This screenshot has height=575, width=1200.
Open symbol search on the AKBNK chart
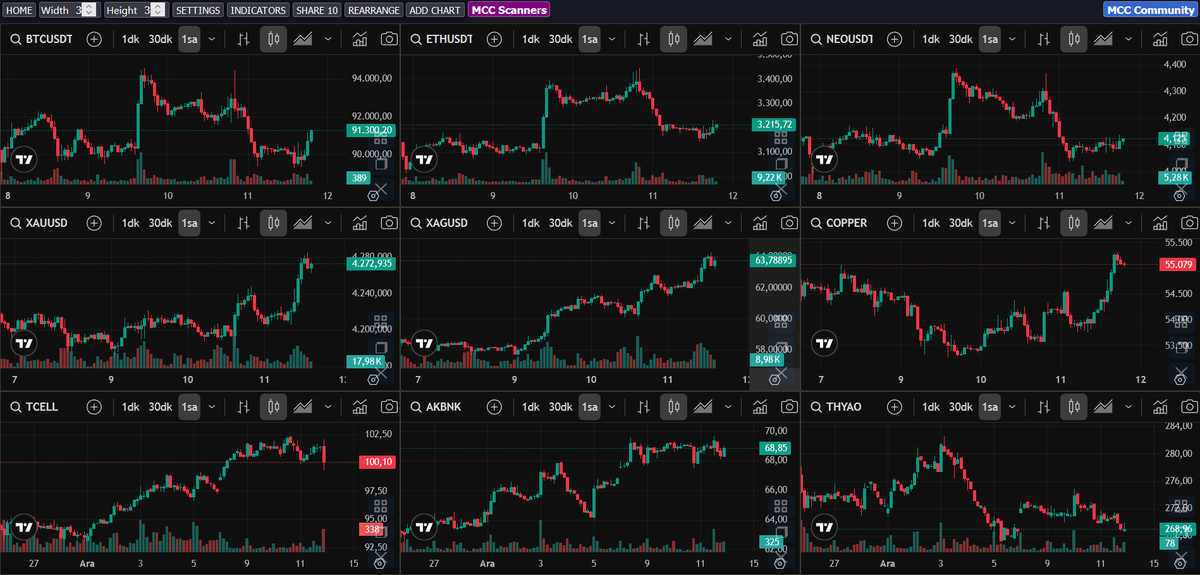pyautogui.click(x=437, y=407)
